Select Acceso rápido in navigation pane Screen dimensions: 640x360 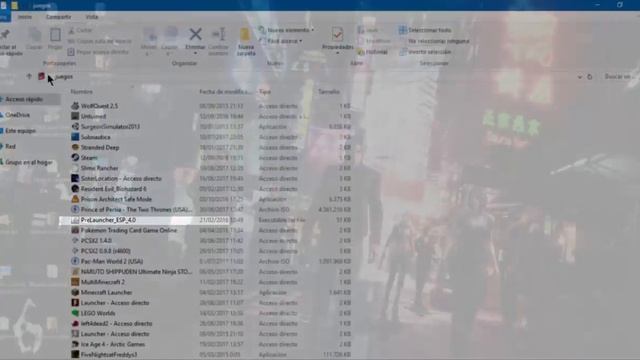coord(24,99)
